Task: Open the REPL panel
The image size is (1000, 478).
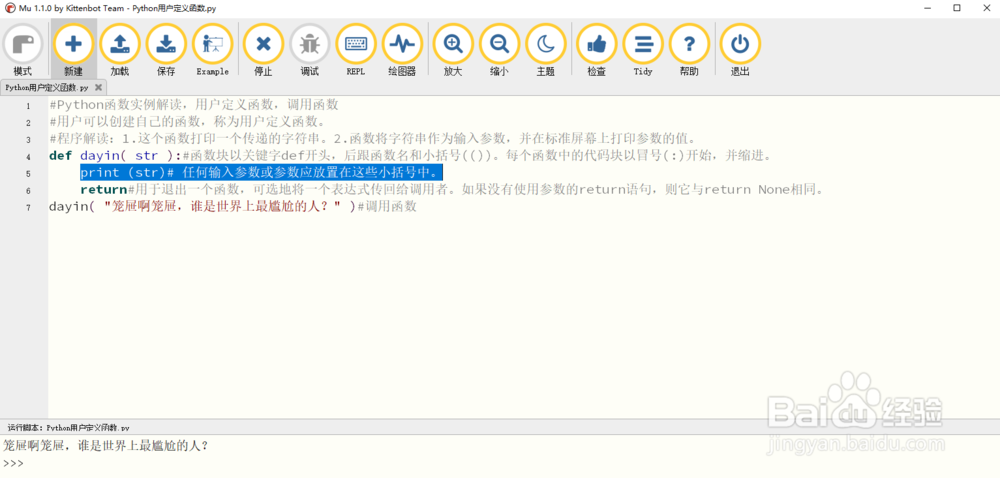Action: click(x=356, y=50)
